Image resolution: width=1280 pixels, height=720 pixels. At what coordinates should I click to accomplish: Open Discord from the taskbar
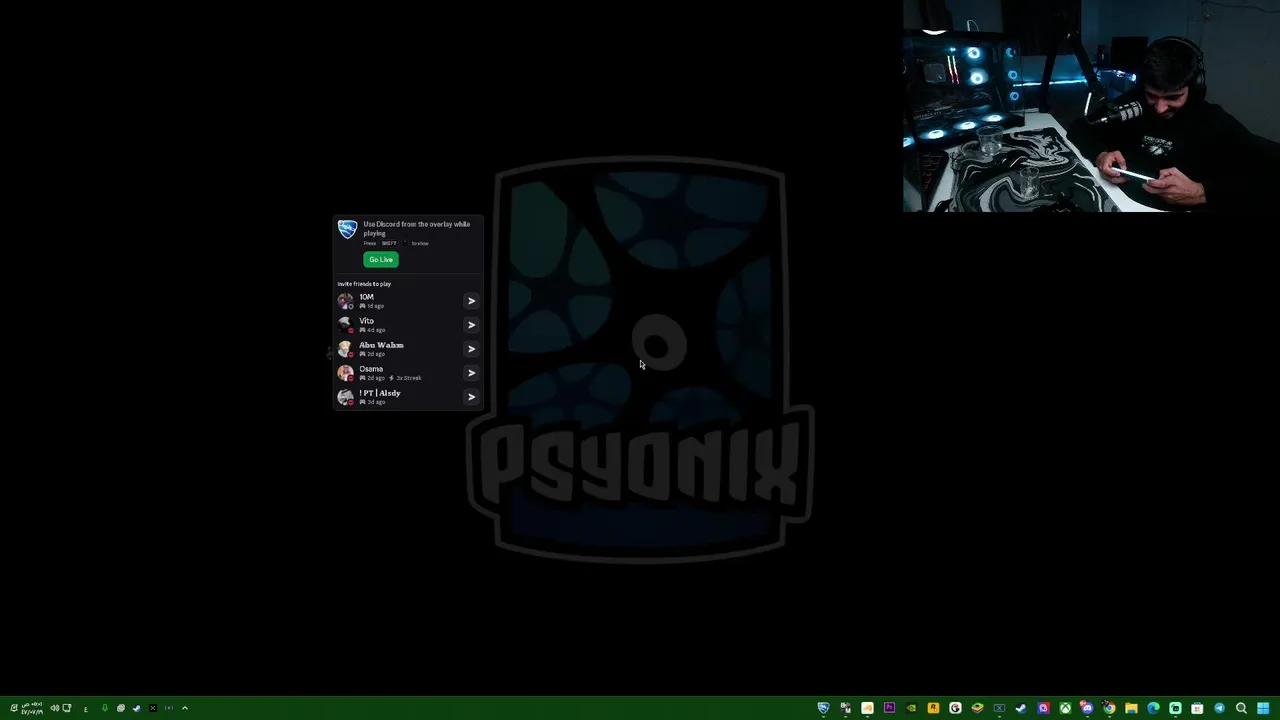tap(1087, 708)
